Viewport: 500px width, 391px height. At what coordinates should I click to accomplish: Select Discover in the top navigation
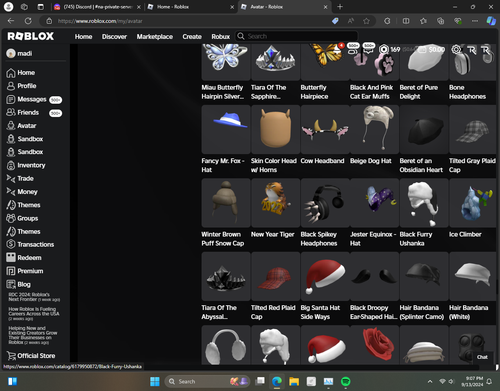coord(114,36)
